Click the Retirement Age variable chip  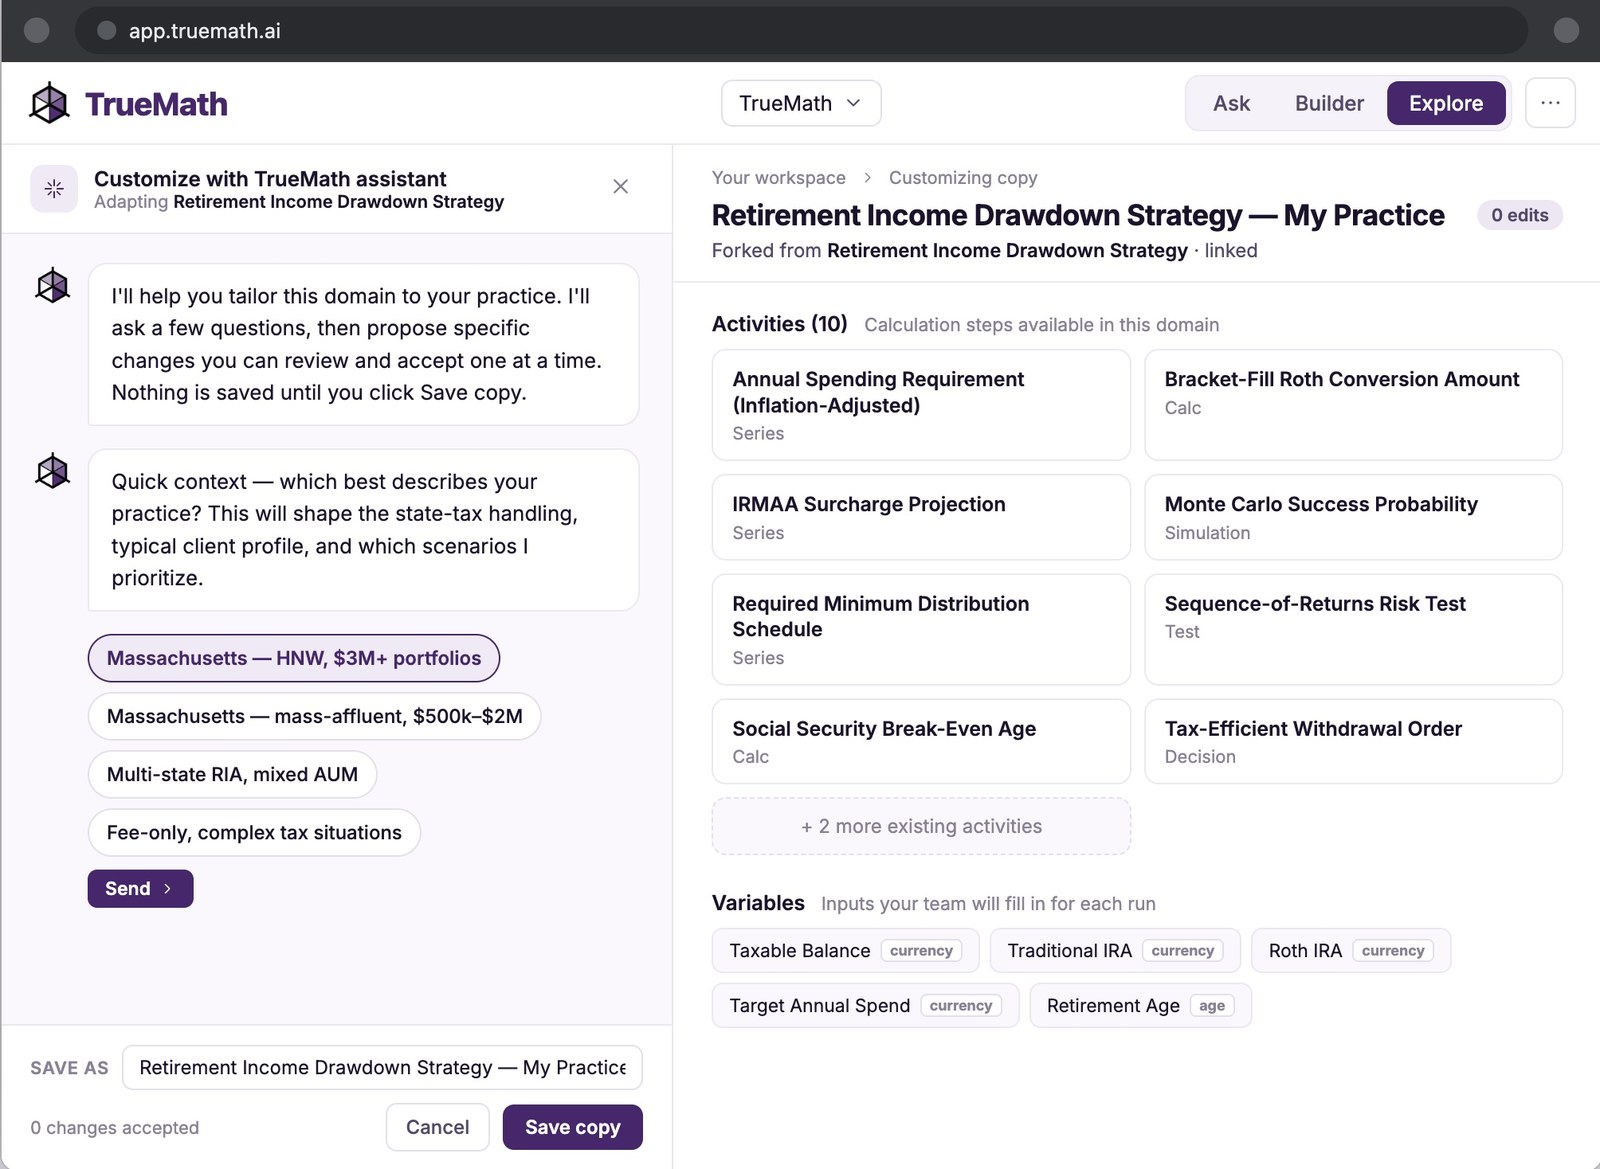pyautogui.click(x=1140, y=1005)
